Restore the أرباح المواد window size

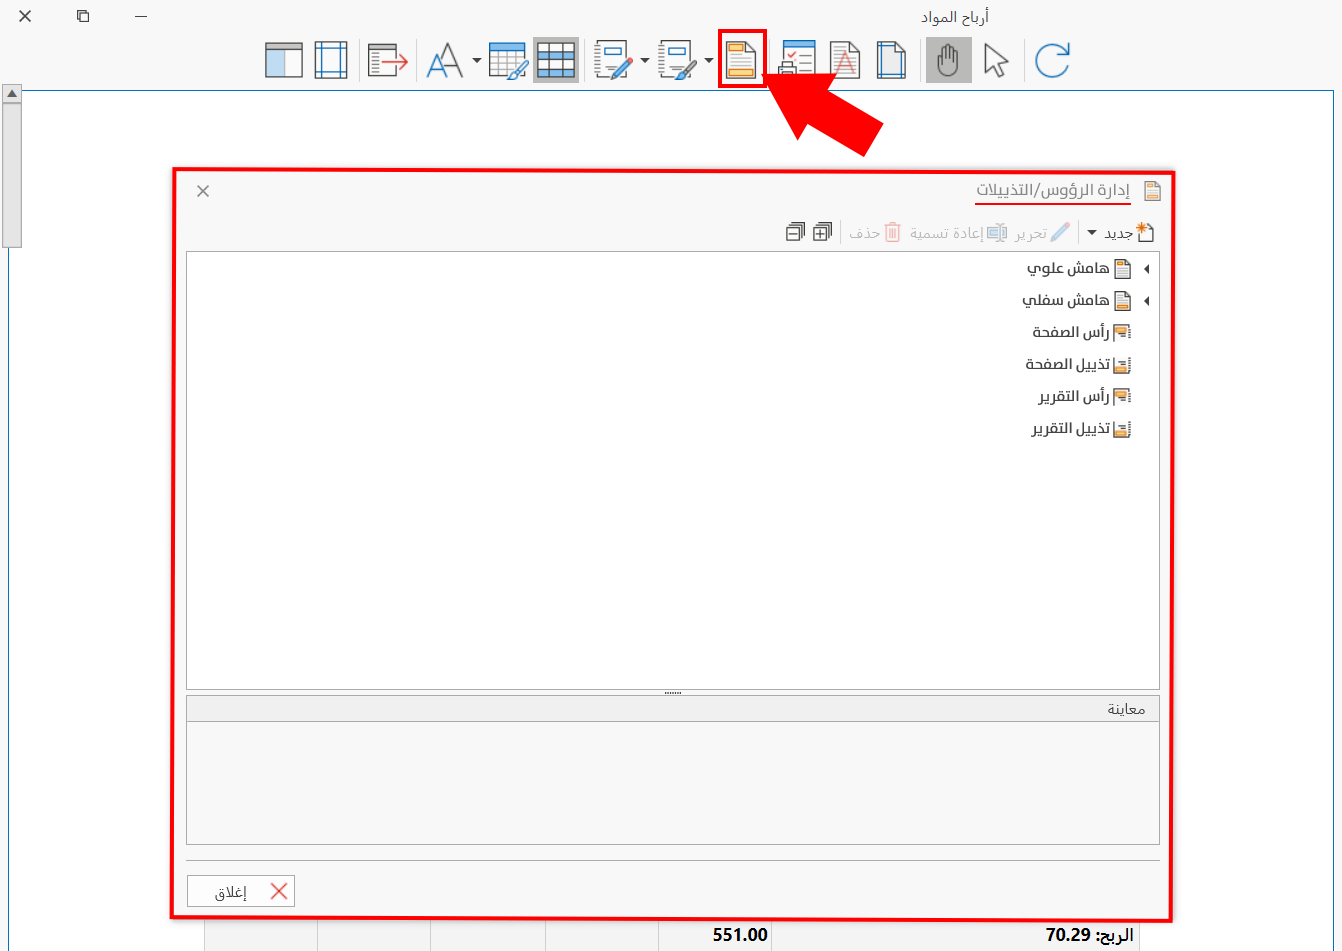(83, 16)
